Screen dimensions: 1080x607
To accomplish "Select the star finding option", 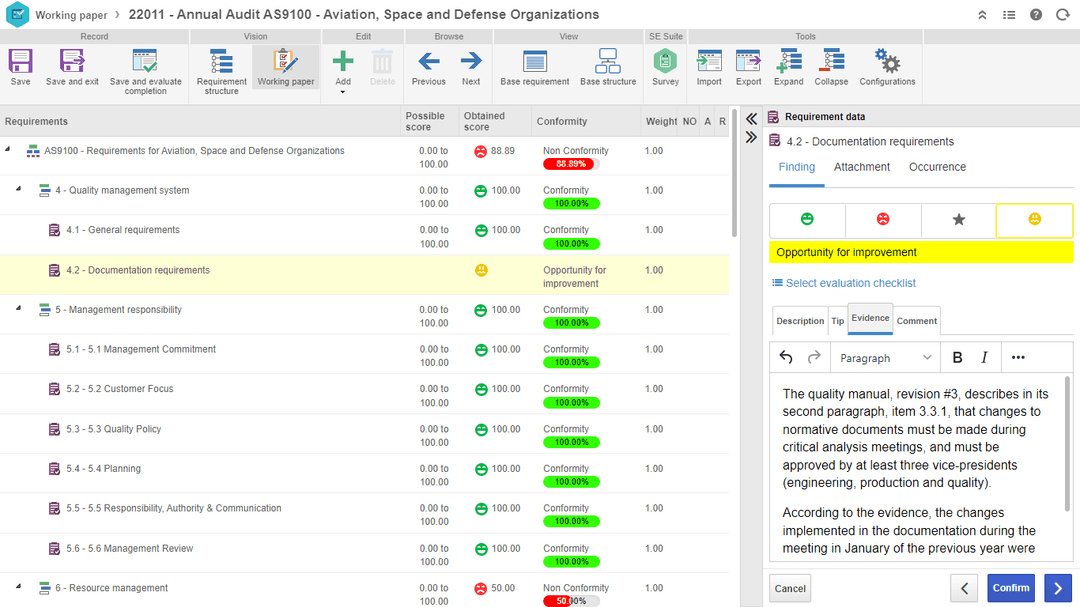I will coord(959,219).
